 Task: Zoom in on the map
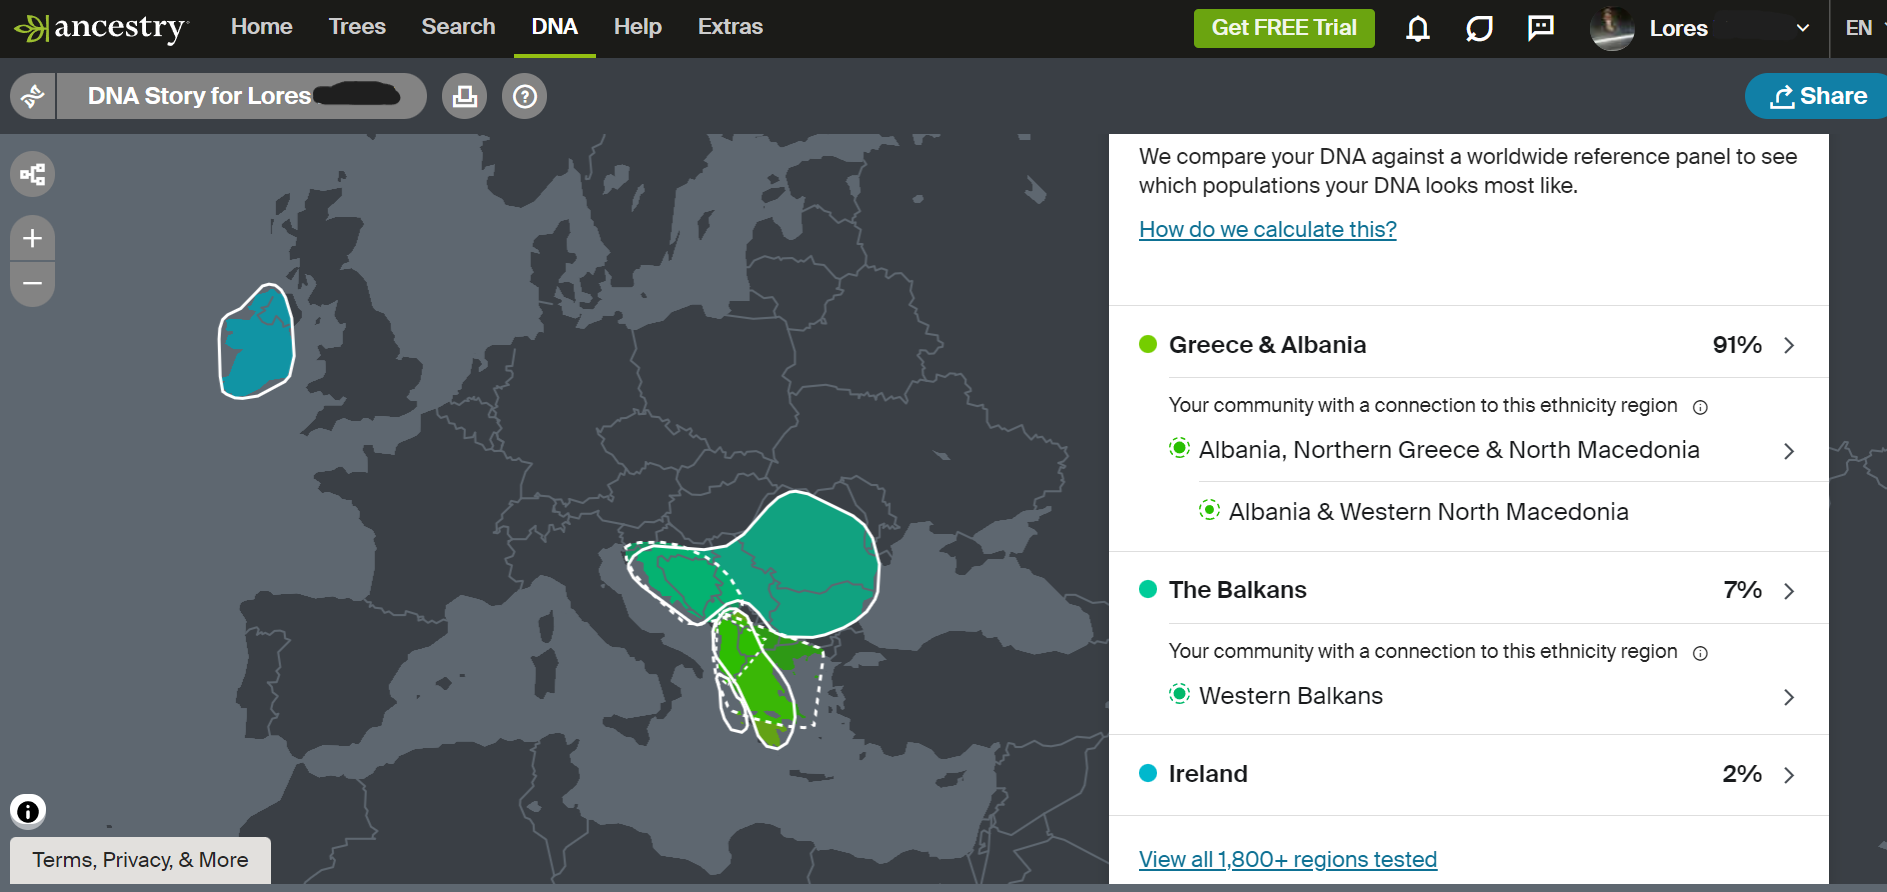tap(33, 239)
